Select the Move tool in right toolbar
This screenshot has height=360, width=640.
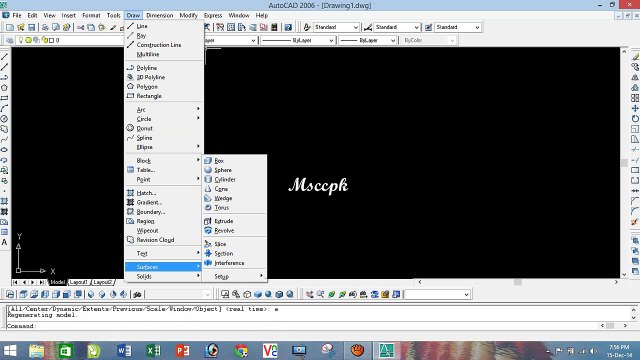(x=635, y=108)
